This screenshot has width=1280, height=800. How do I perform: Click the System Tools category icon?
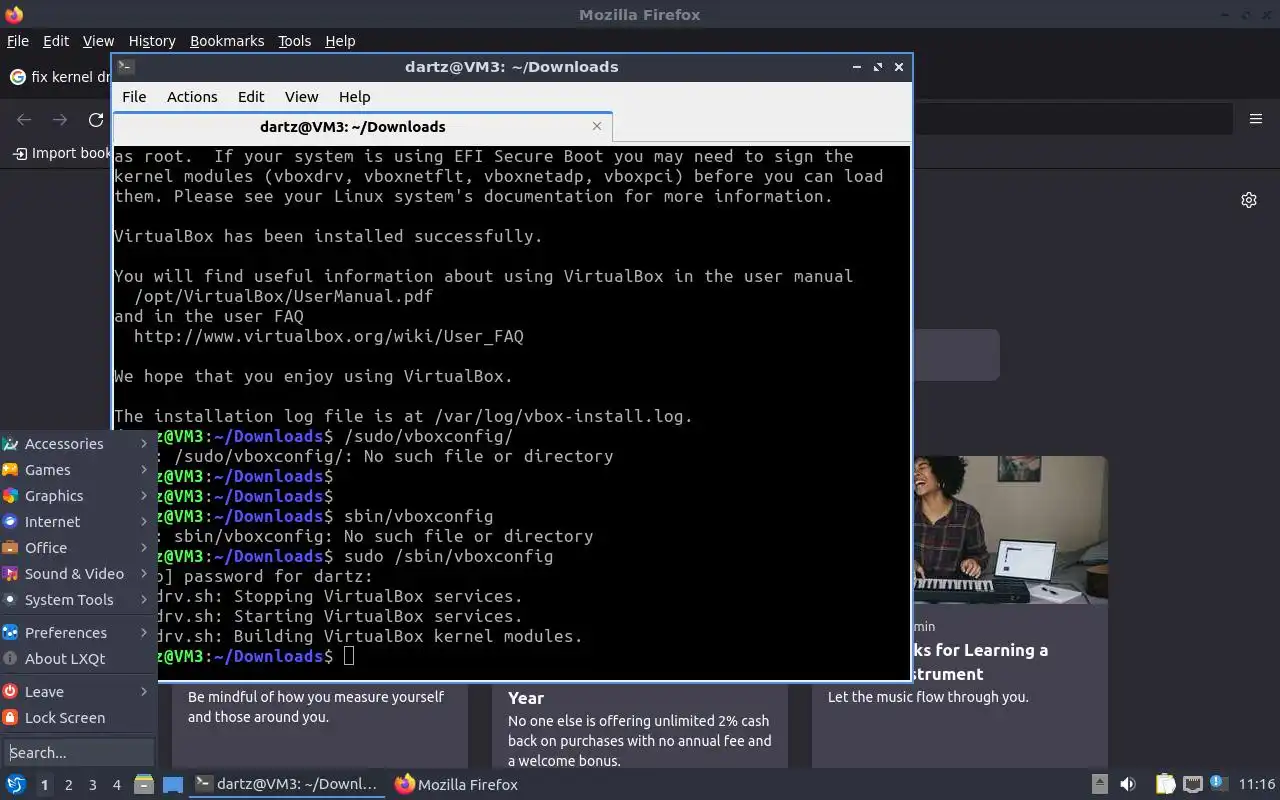(11, 600)
